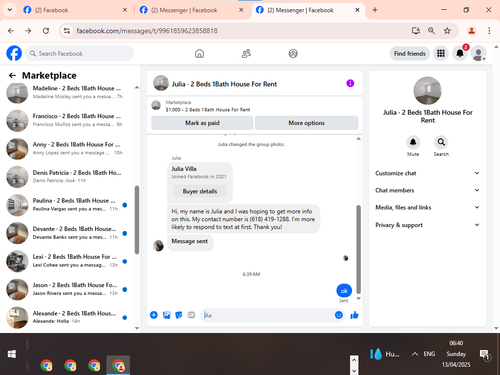The height and width of the screenshot is (375, 500).
Task: Open Chrome profile icon
Action: tap(471, 31)
